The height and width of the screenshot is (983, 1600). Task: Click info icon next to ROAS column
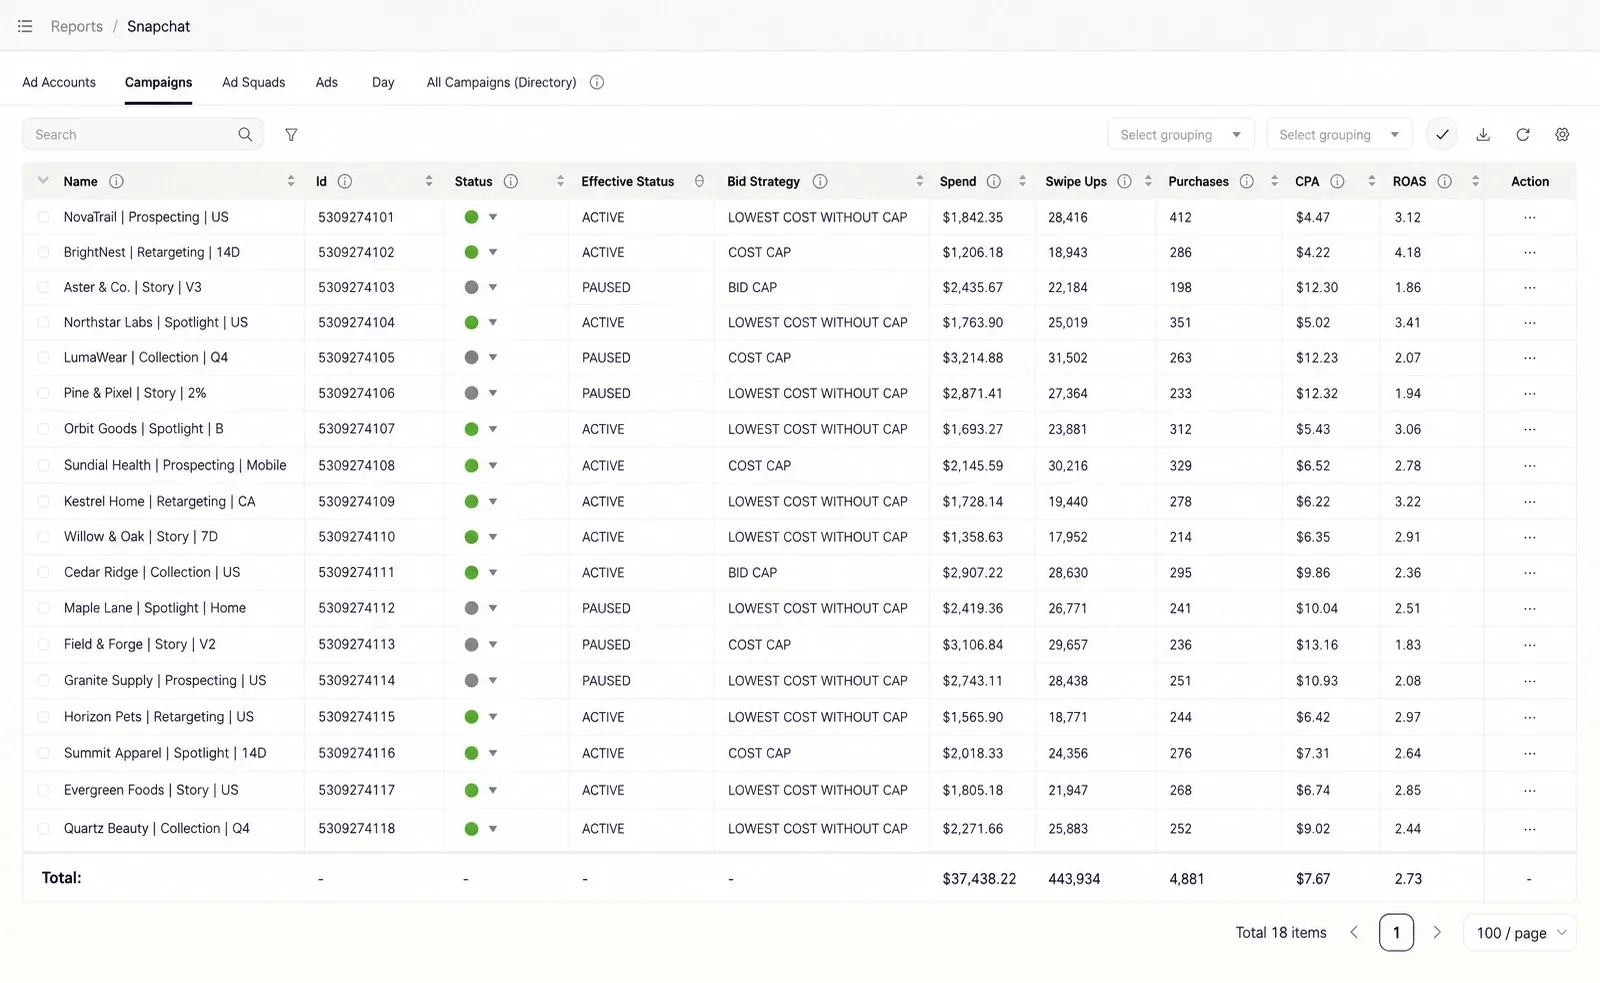click(x=1445, y=182)
